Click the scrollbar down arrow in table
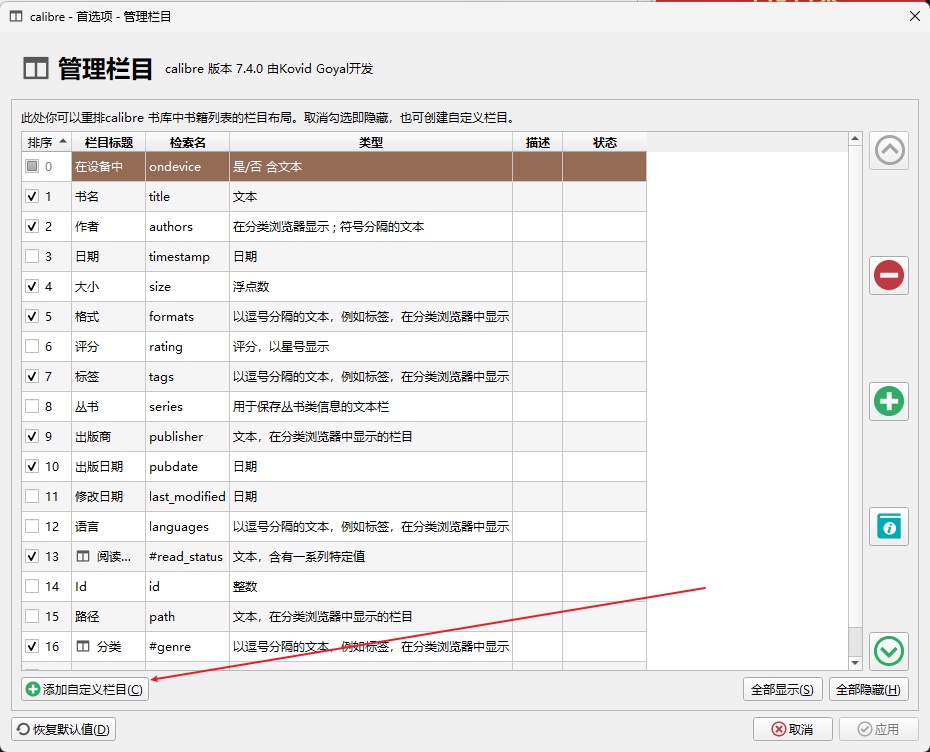 pos(855,662)
